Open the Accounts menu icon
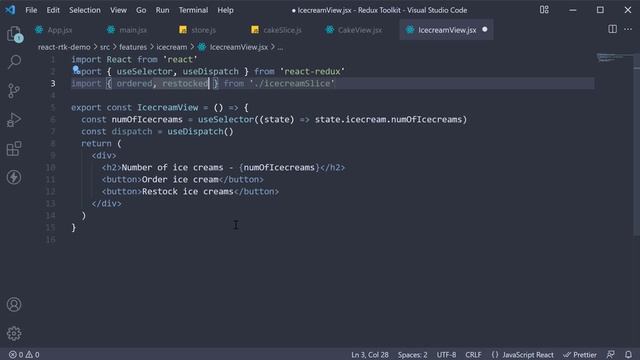This screenshot has width=640, height=360. tap(14, 304)
